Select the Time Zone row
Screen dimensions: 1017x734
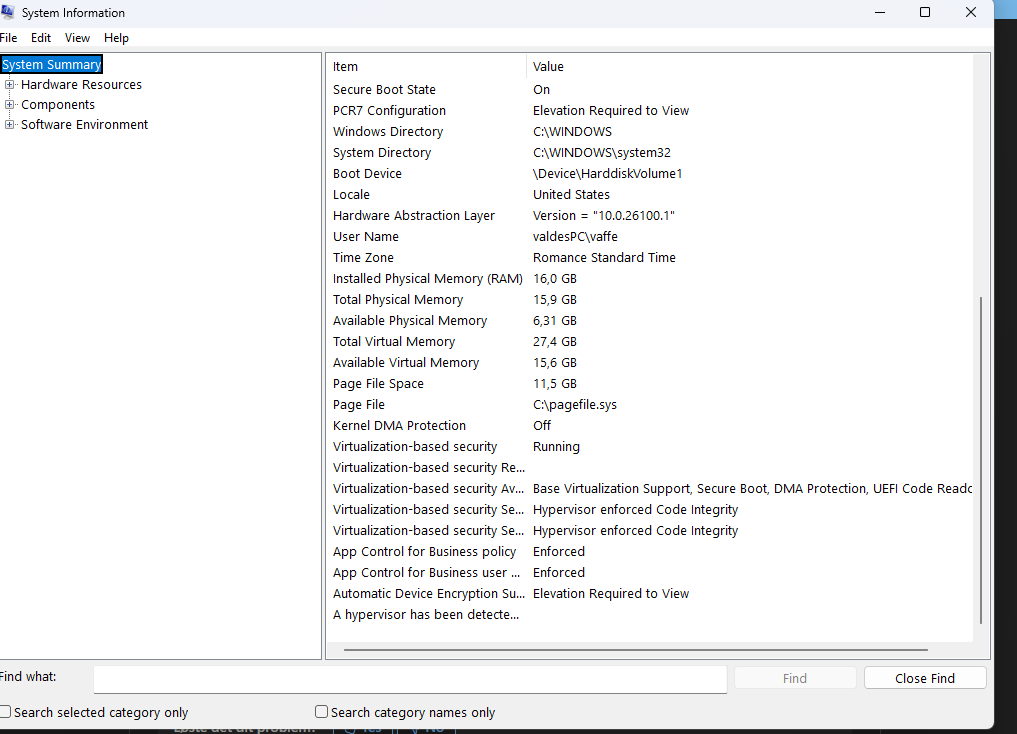click(x=651, y=257)
